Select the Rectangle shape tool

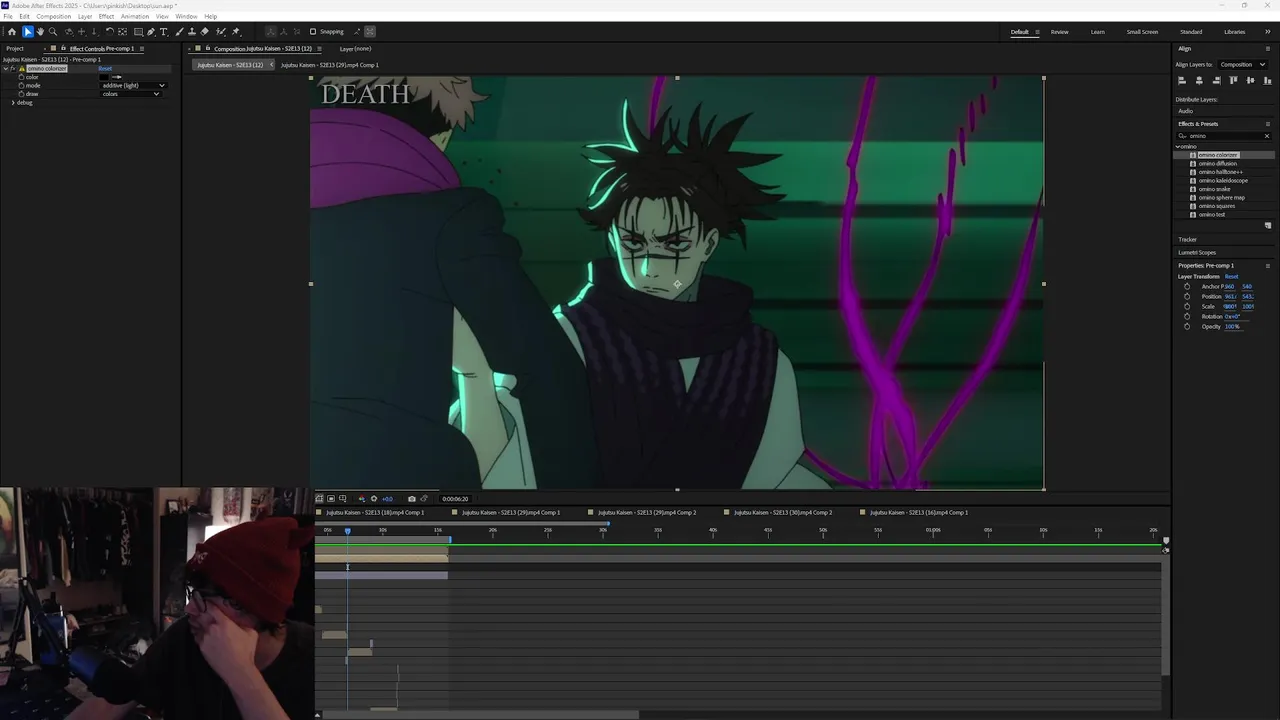138,31
